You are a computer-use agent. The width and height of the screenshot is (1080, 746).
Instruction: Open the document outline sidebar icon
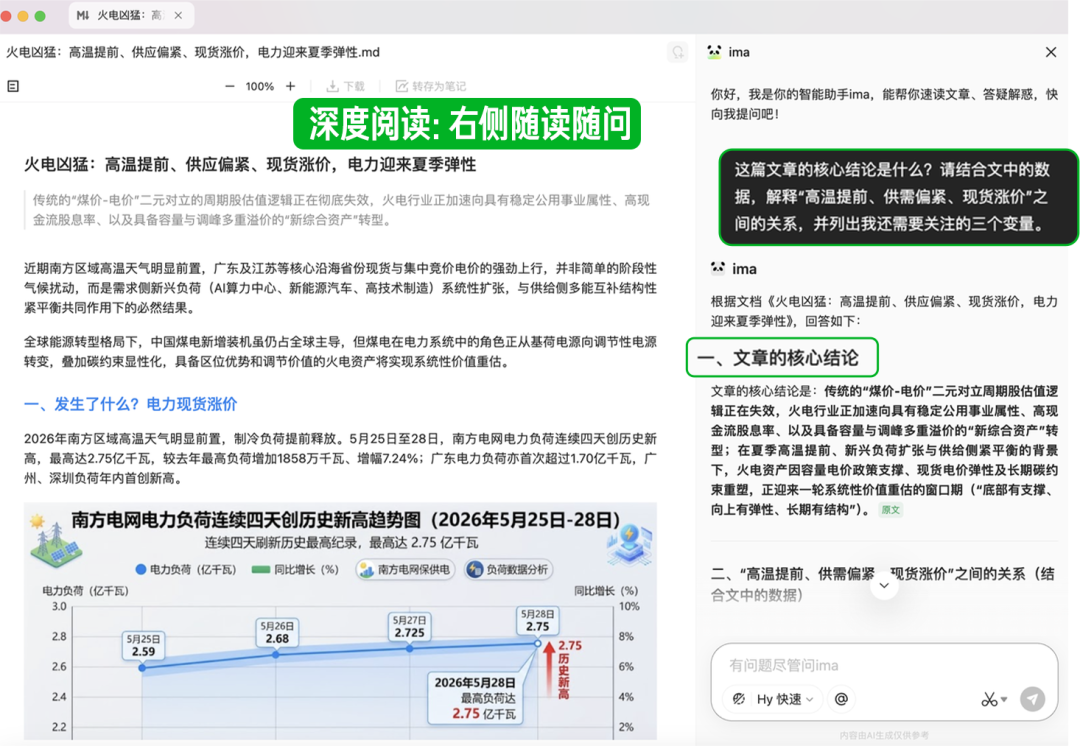pos(13,86)
